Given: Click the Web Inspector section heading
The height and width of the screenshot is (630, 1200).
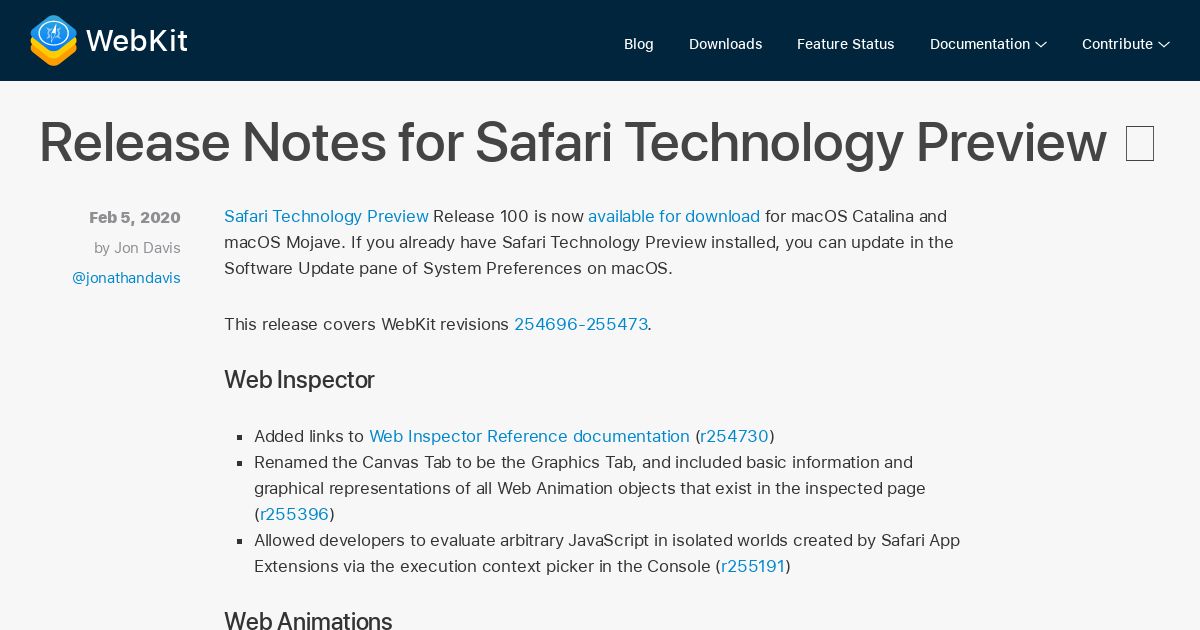Looking at the screenshot, I should tap(299, 380).
